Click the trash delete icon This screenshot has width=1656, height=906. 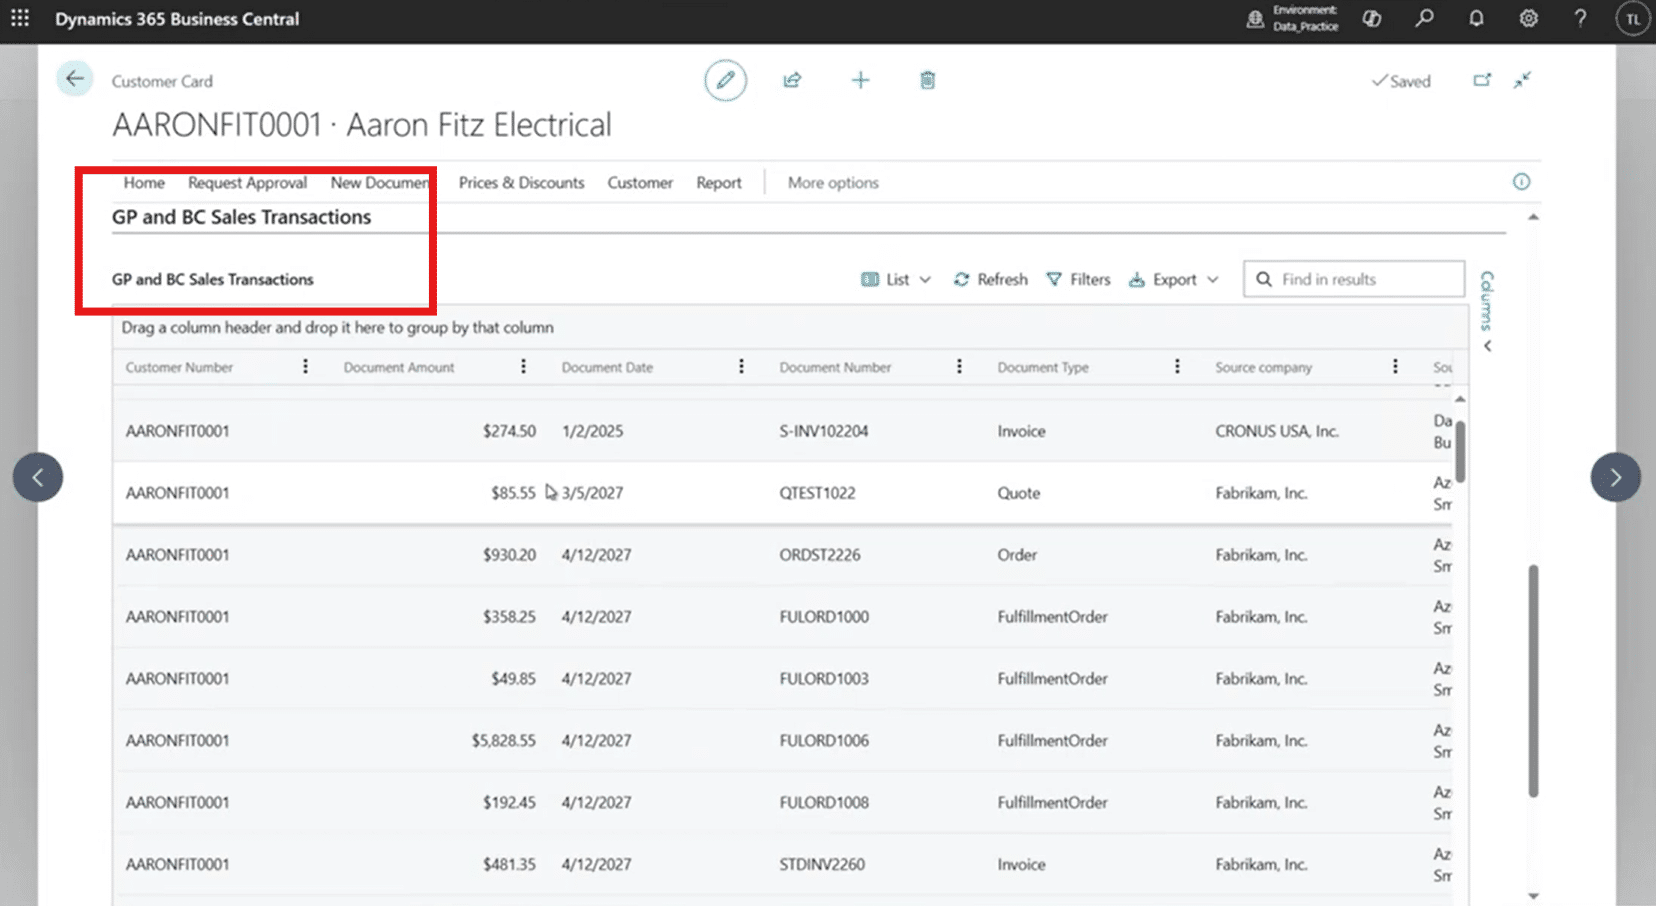[927, 80]
